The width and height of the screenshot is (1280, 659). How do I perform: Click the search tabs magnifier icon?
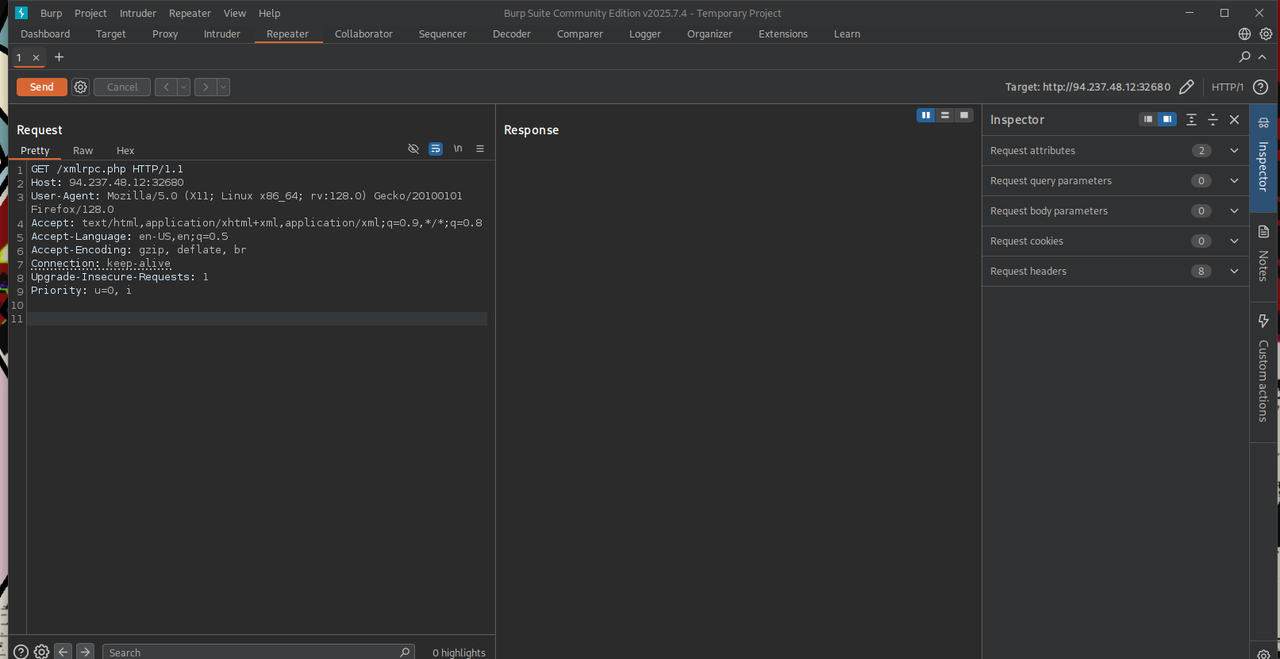tap(1245, 57)
